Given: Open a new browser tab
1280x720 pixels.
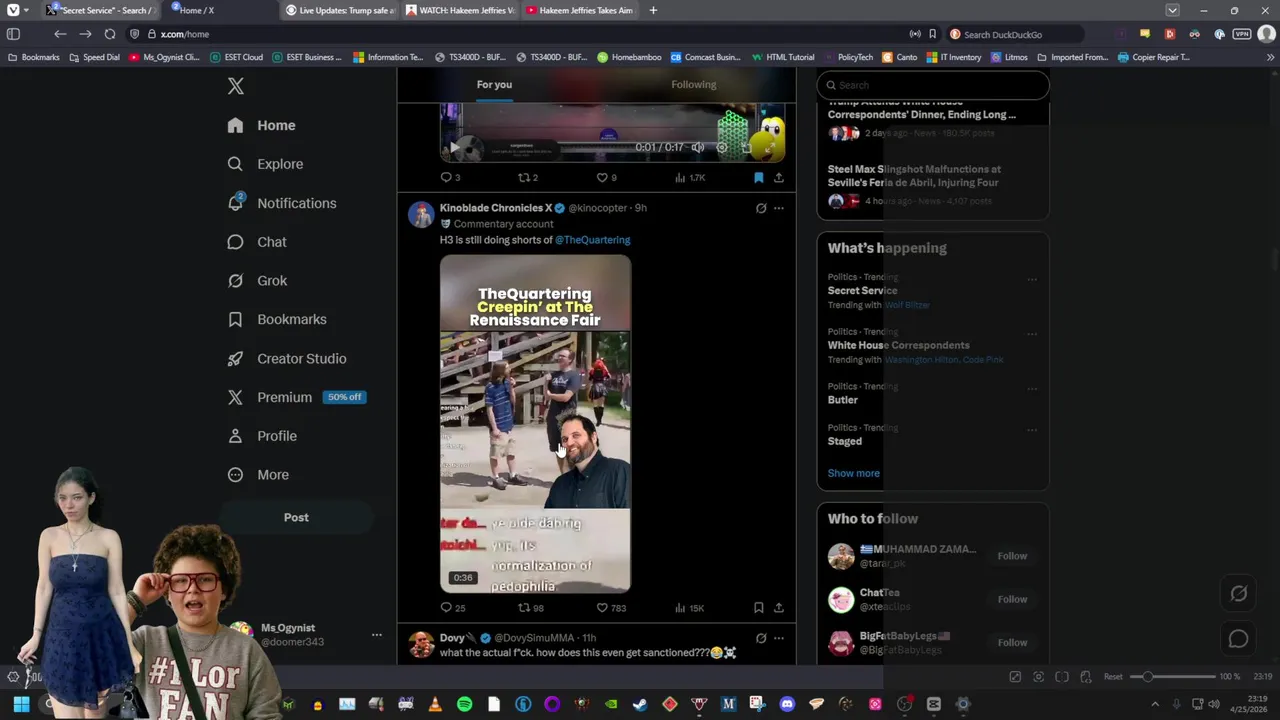Looking at the screenshot, I should 653,10.
